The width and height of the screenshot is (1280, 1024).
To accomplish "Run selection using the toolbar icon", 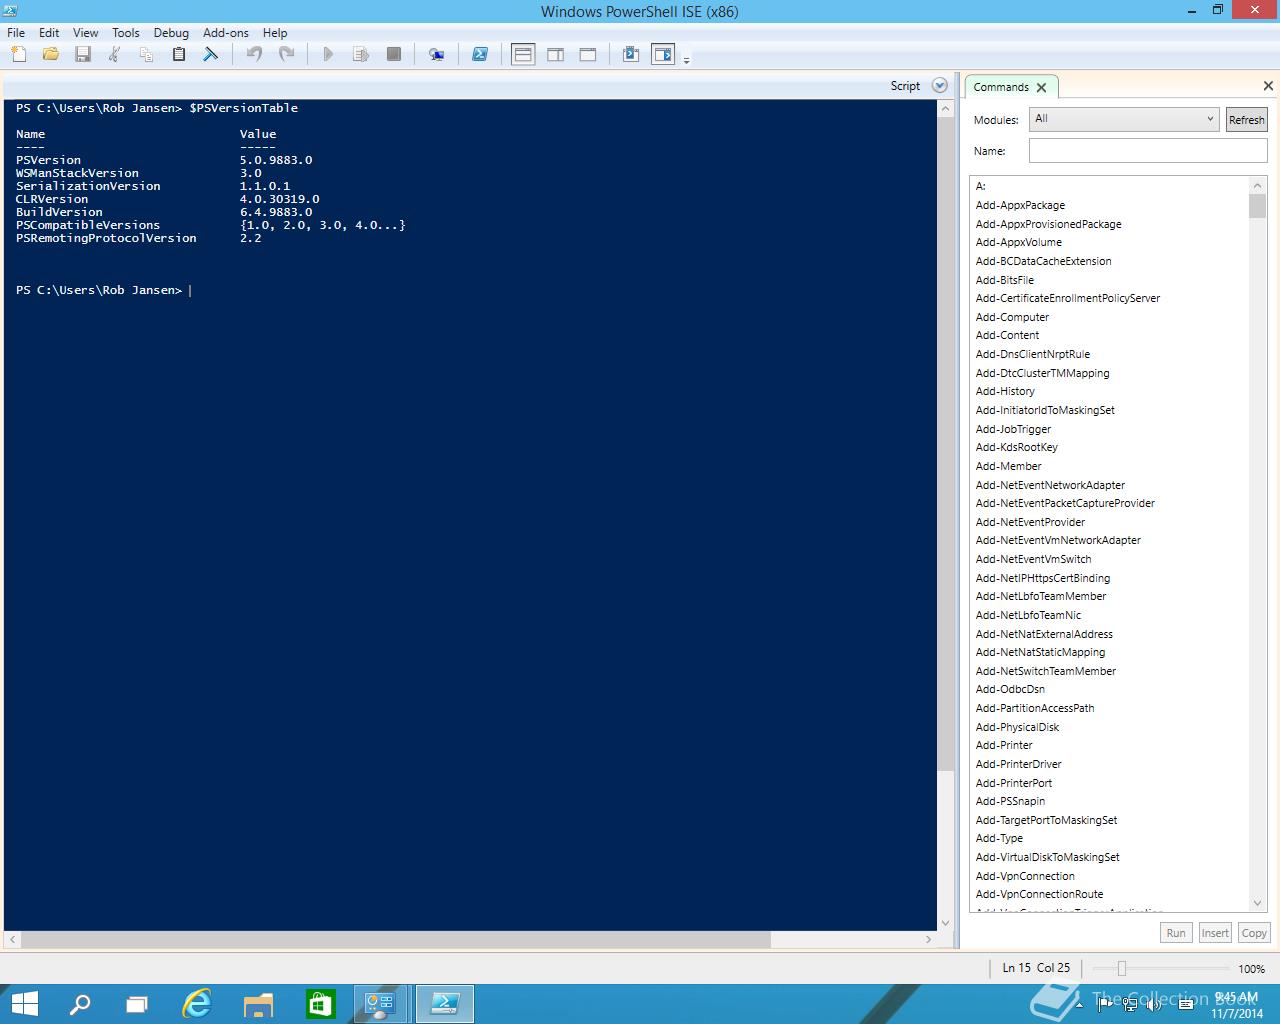I will (361, 55).
